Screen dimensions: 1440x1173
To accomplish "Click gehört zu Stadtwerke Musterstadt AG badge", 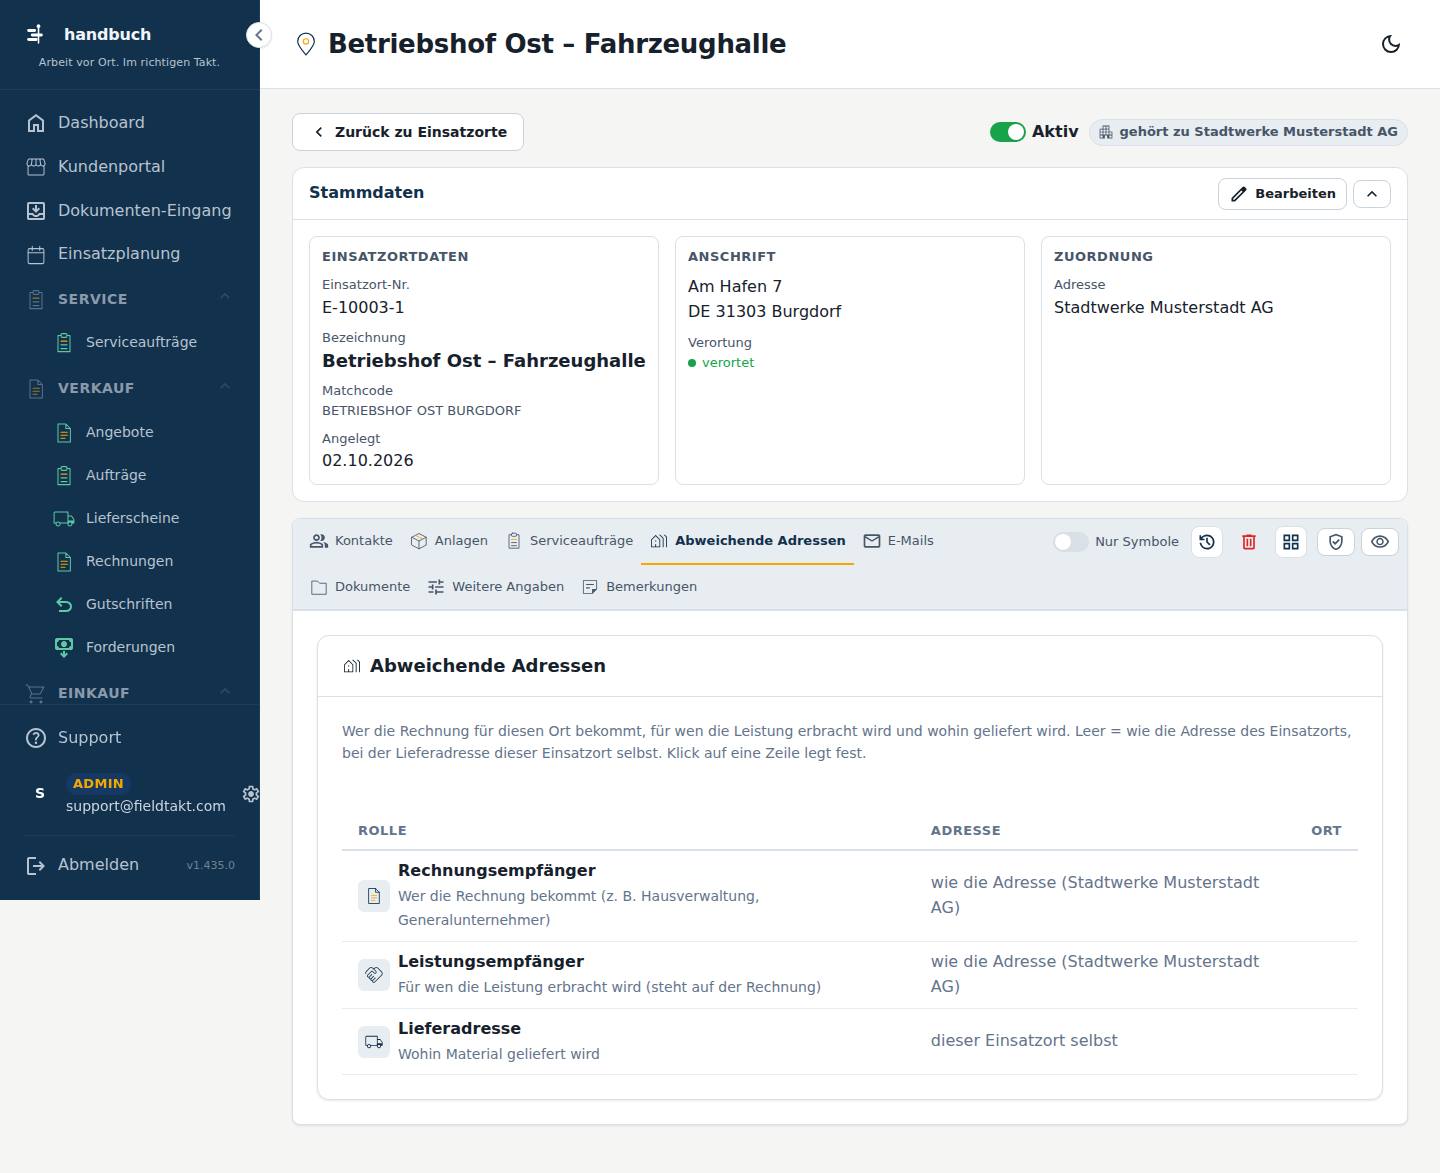I will [x=1248, y=132].
